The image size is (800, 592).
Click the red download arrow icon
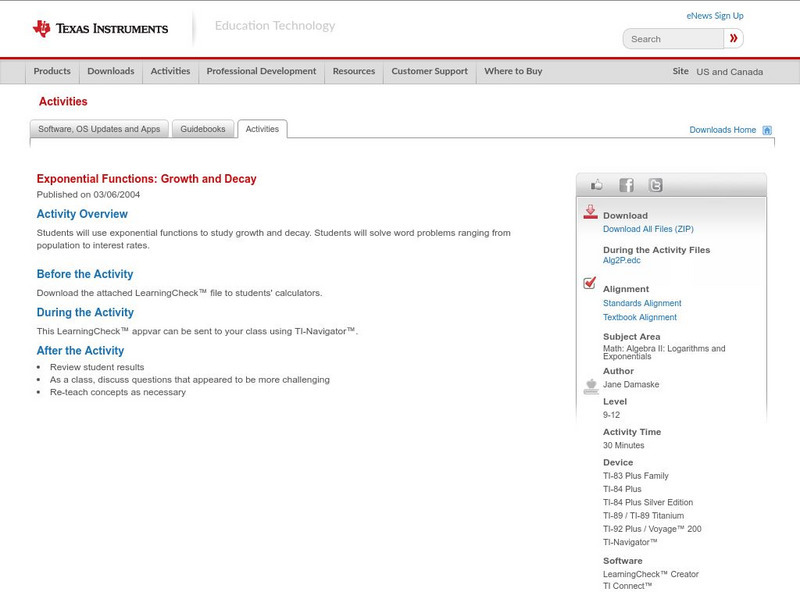(590, 212)
